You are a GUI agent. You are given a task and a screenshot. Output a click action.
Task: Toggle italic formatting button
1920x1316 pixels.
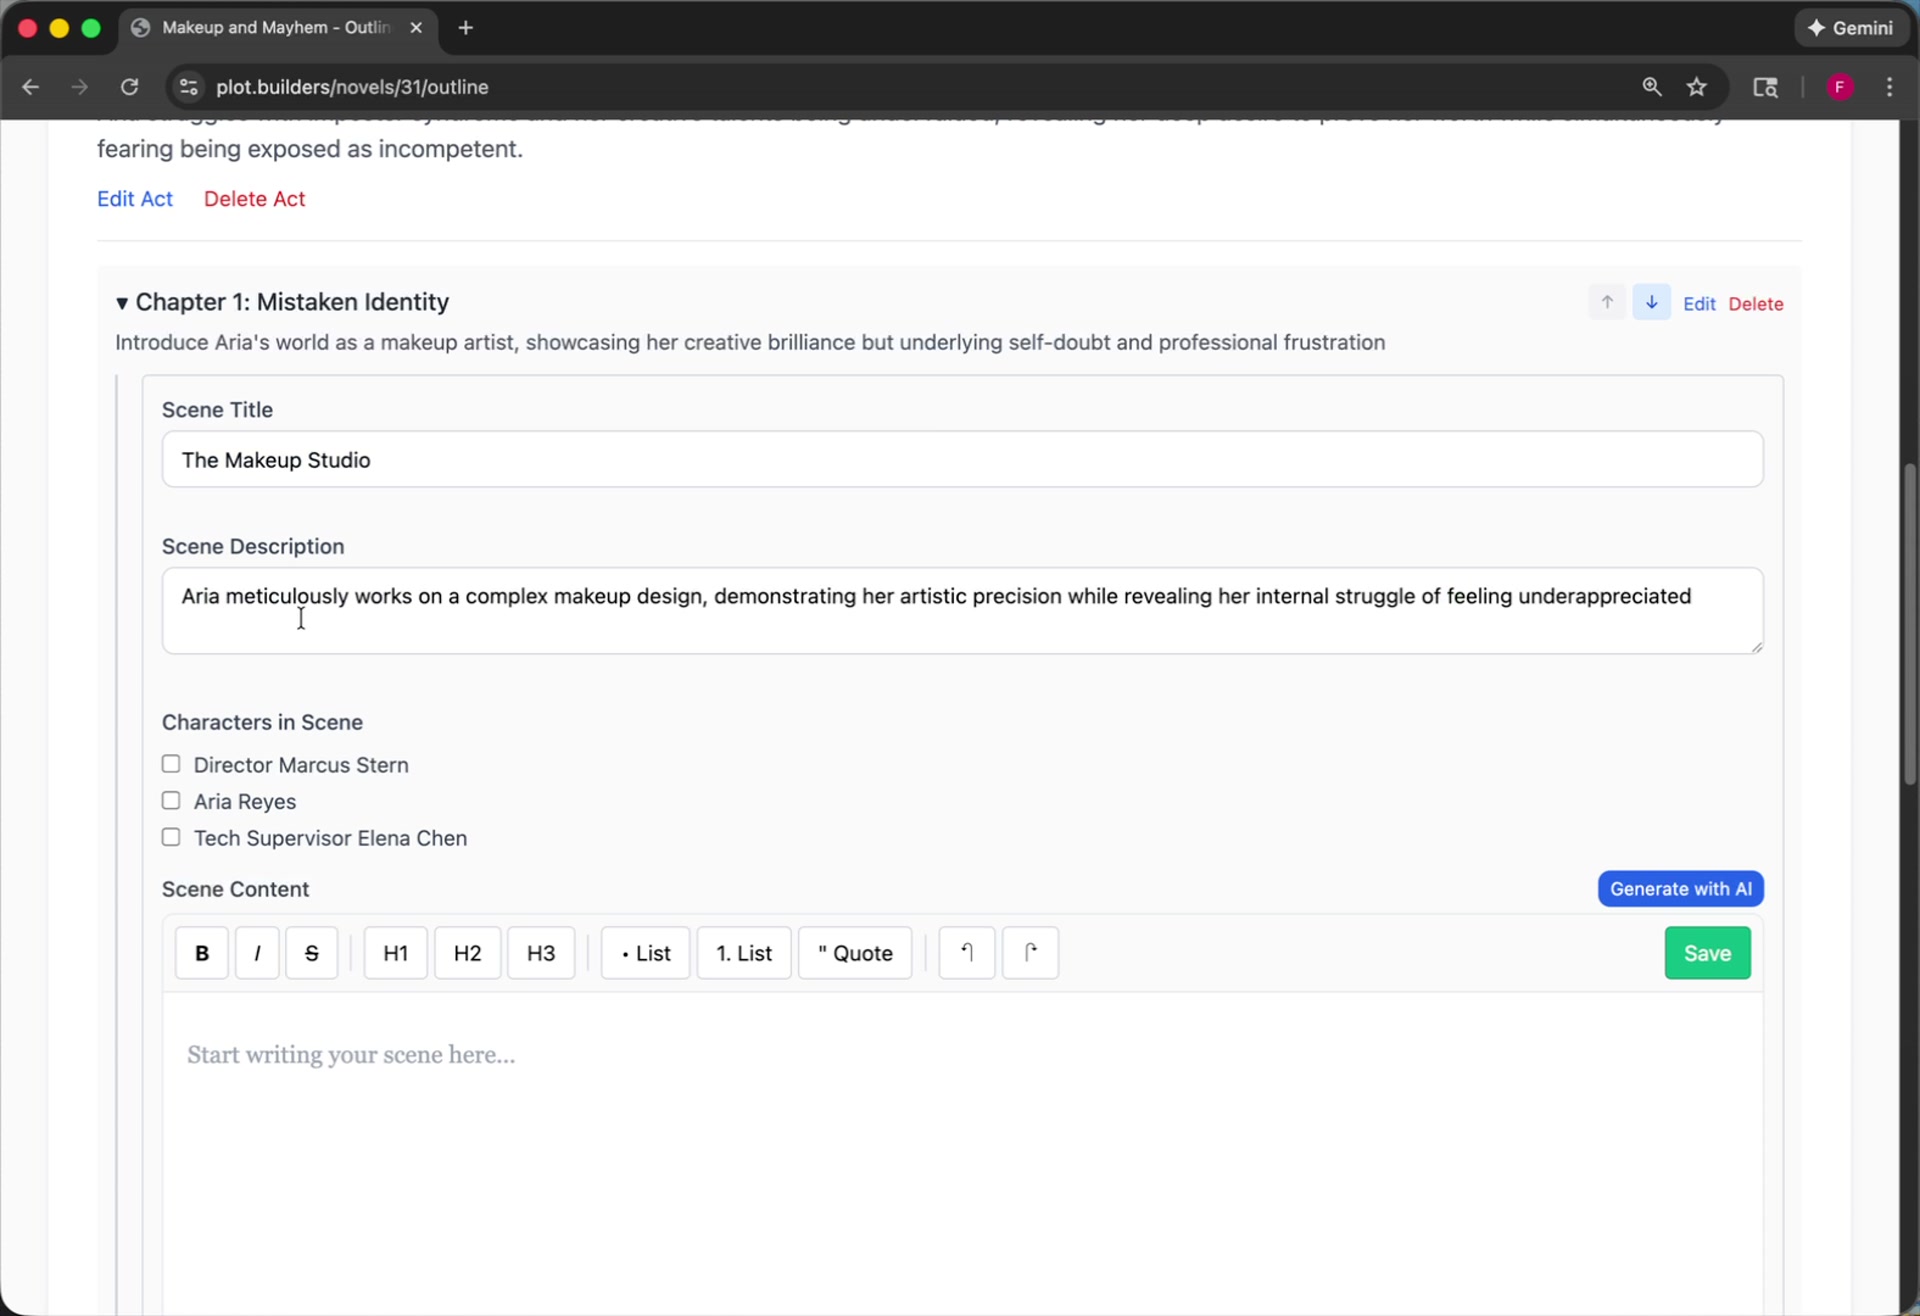click(257, 953)
